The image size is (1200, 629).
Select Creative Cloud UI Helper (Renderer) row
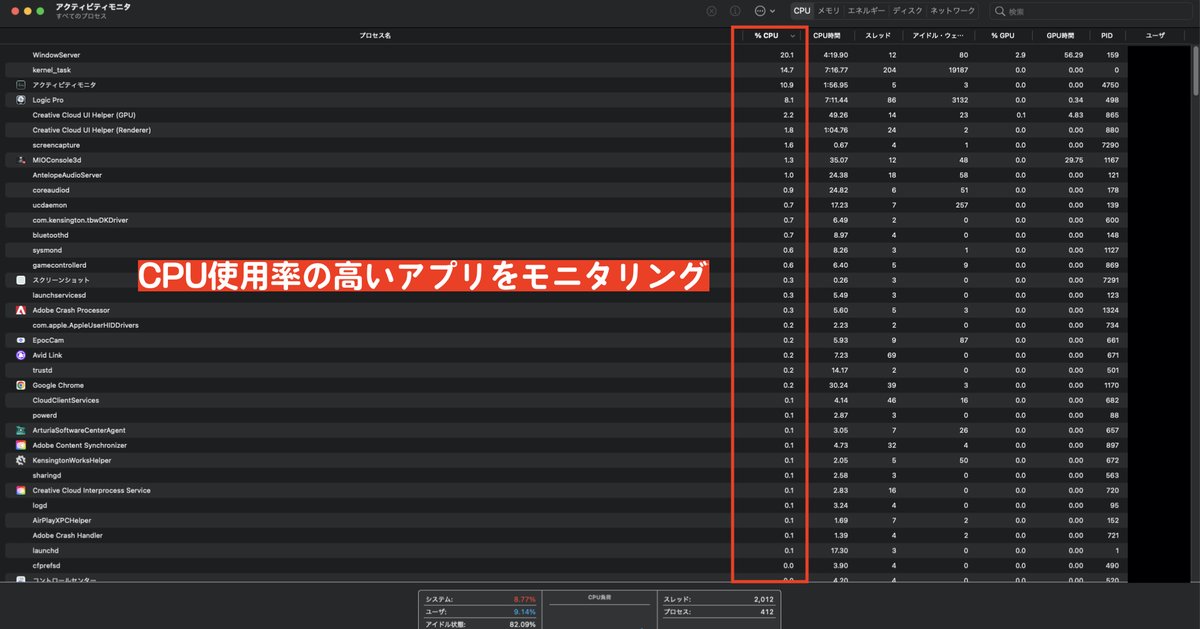click(566, 130)
